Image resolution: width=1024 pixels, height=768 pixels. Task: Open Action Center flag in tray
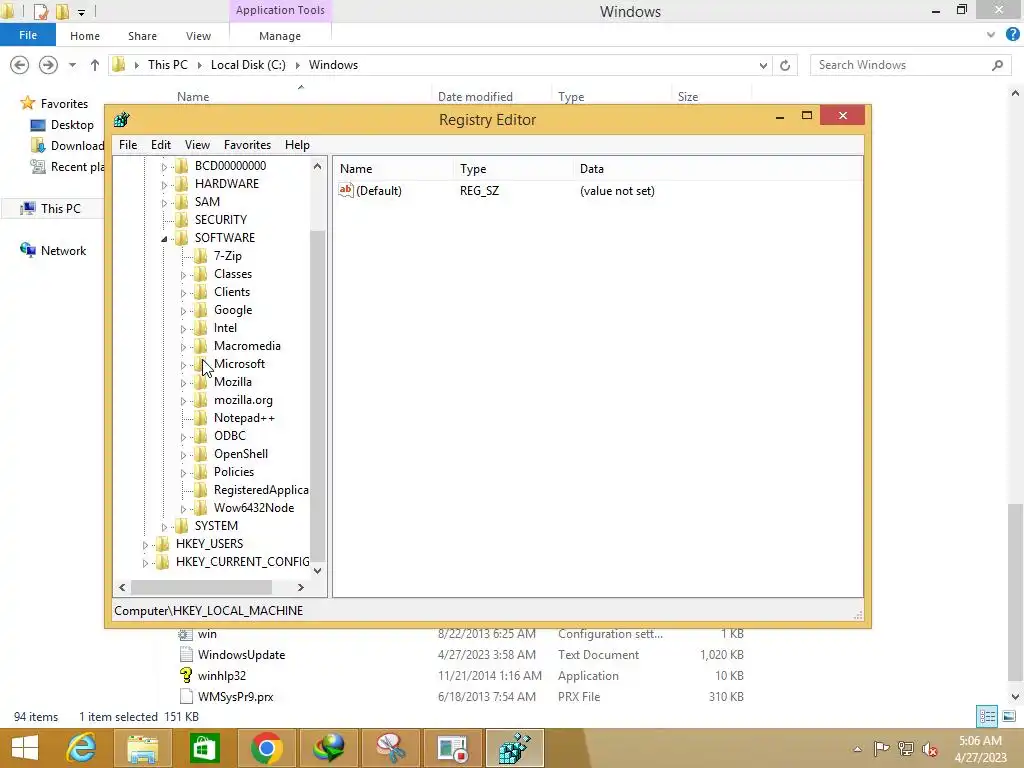click(881, 748)
